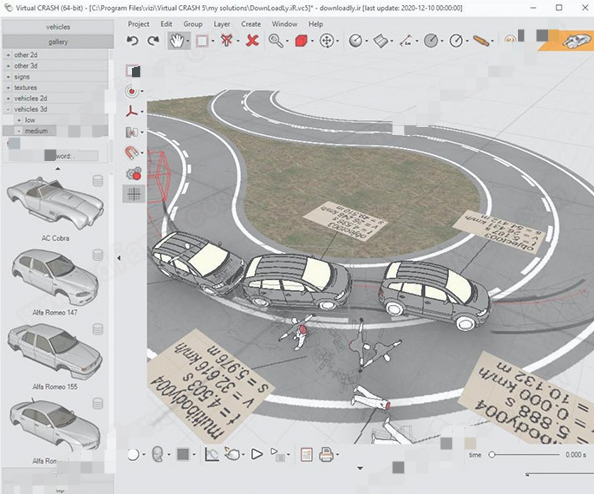
Task: Click the Undo arrow icon
Action: pyautogui.click(x=132, y=40)
